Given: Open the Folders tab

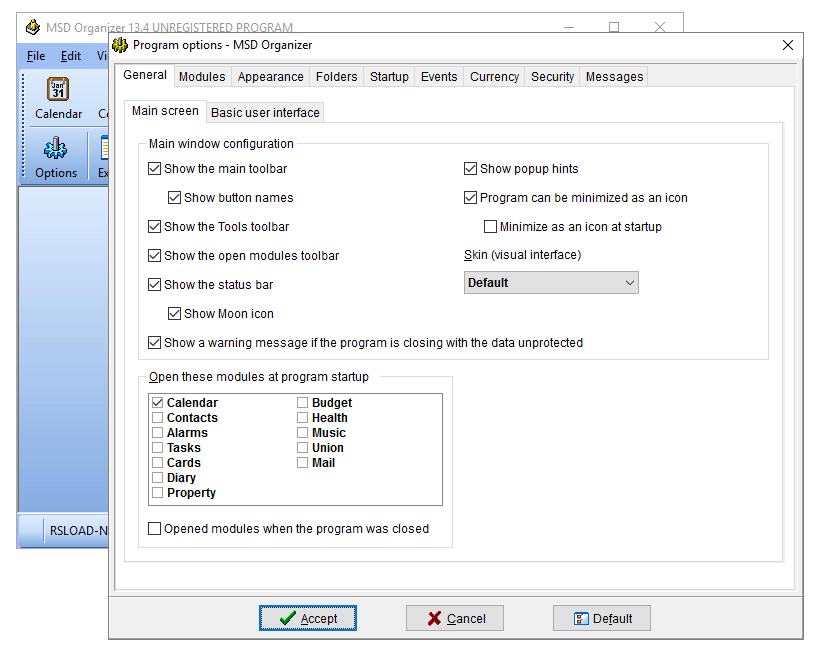Looking at the screenshot, I should (x=337, y=77).
